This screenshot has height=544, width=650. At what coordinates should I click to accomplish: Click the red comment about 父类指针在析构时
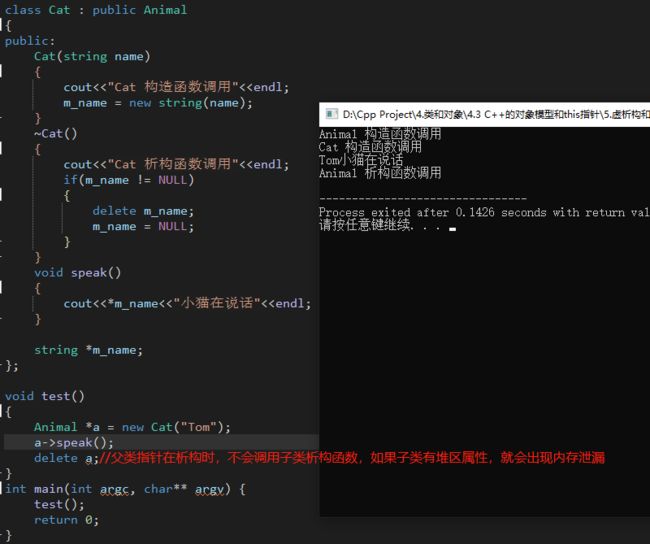point(352,458)
